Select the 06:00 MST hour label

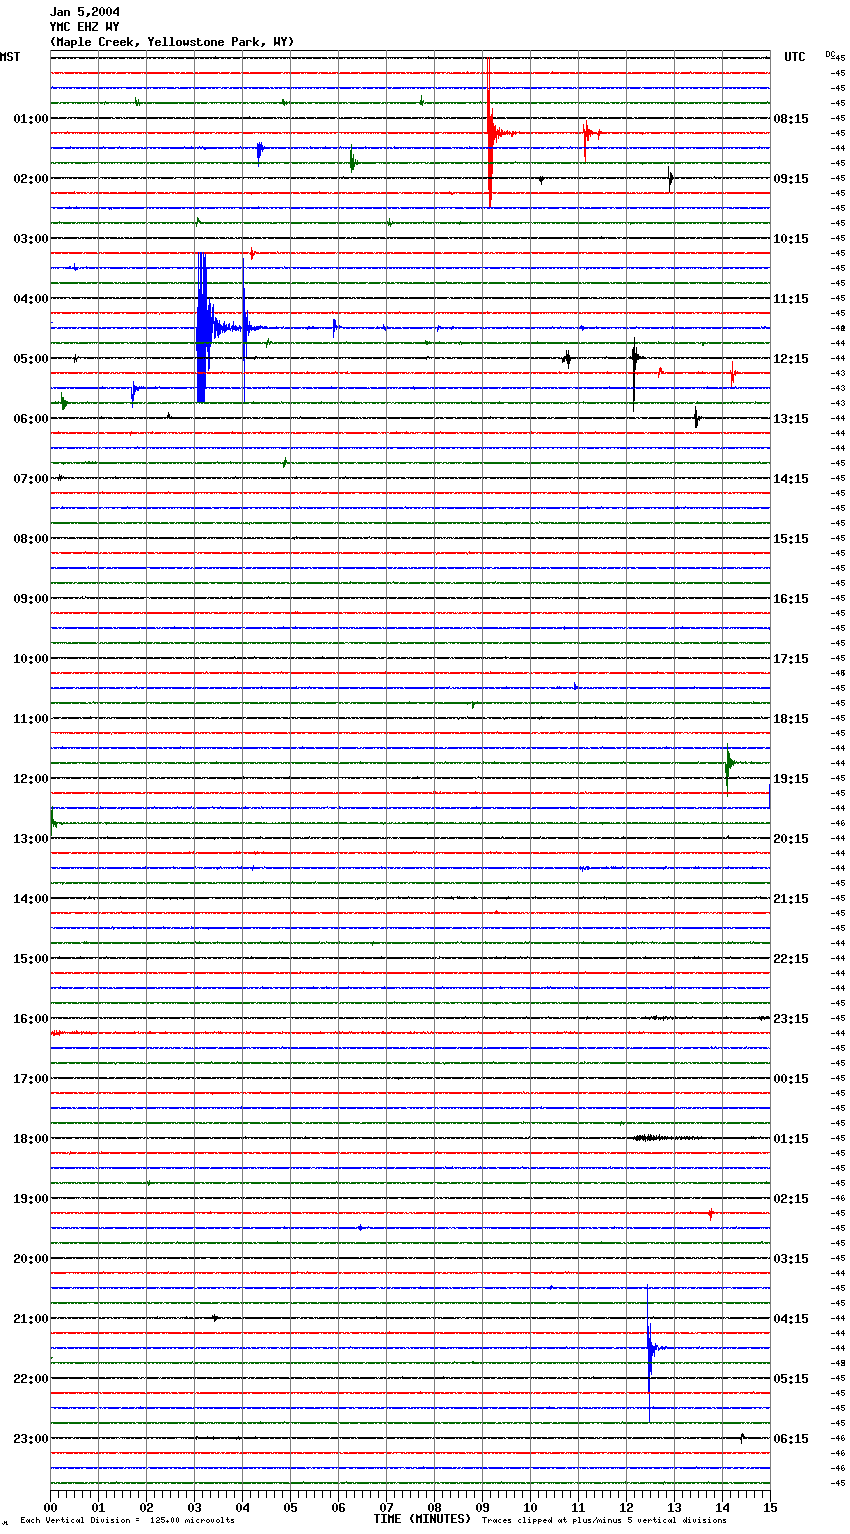click(x=31, y=419)
